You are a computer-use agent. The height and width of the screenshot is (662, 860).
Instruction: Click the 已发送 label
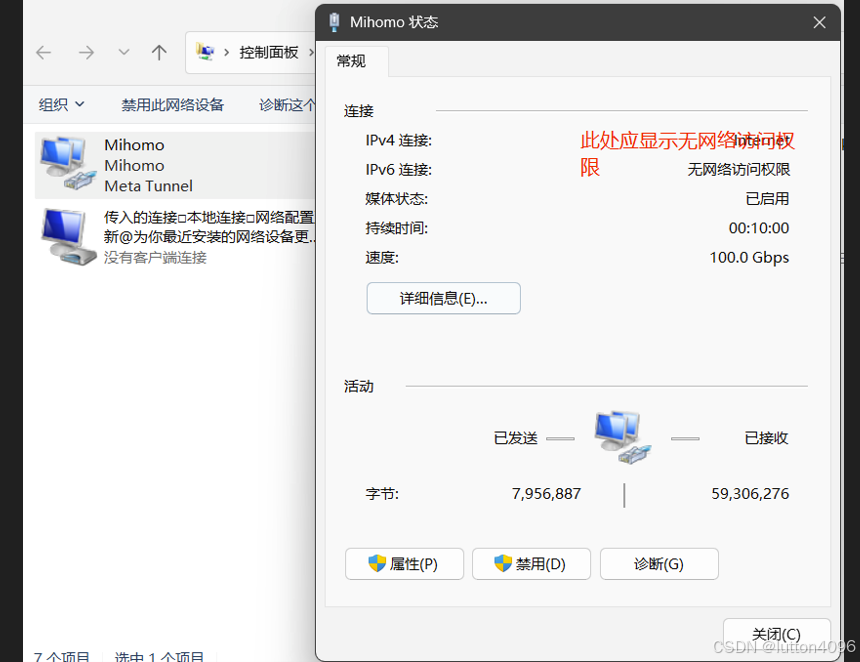[x=516, y=438]
